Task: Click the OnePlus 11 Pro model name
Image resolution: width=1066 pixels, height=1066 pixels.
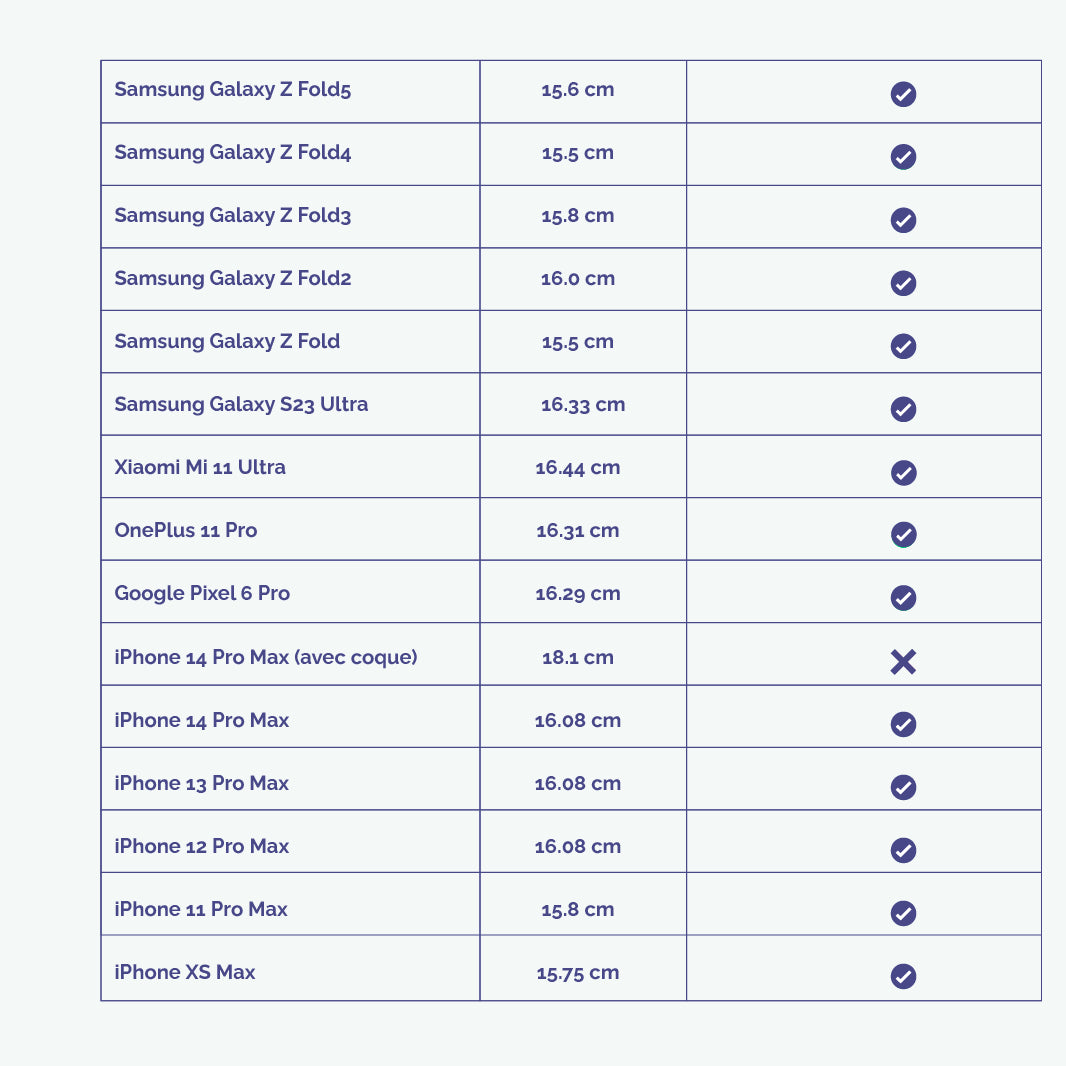Action: coord(186,531)
